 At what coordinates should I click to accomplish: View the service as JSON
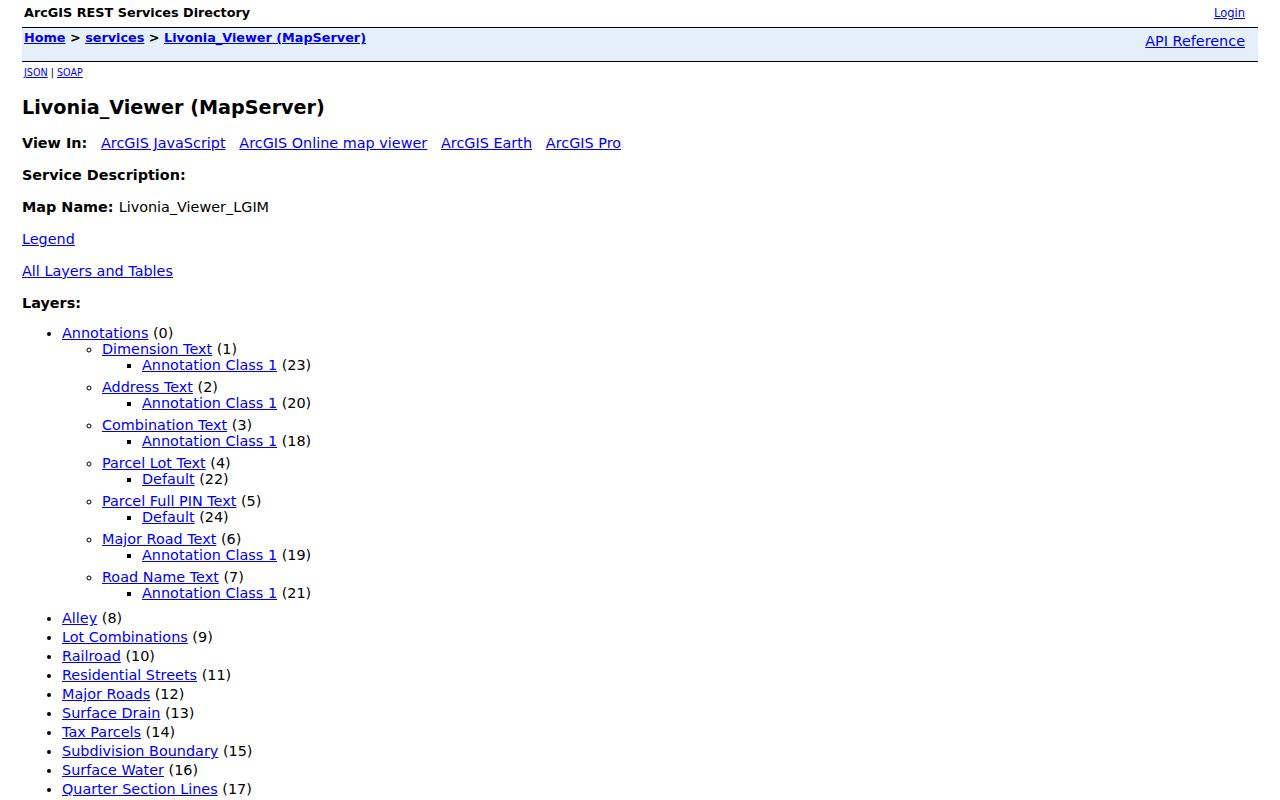(36, 72)
